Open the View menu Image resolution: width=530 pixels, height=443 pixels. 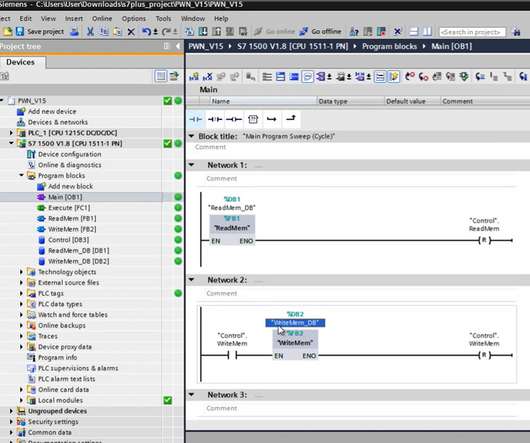(x=48, y=19)
